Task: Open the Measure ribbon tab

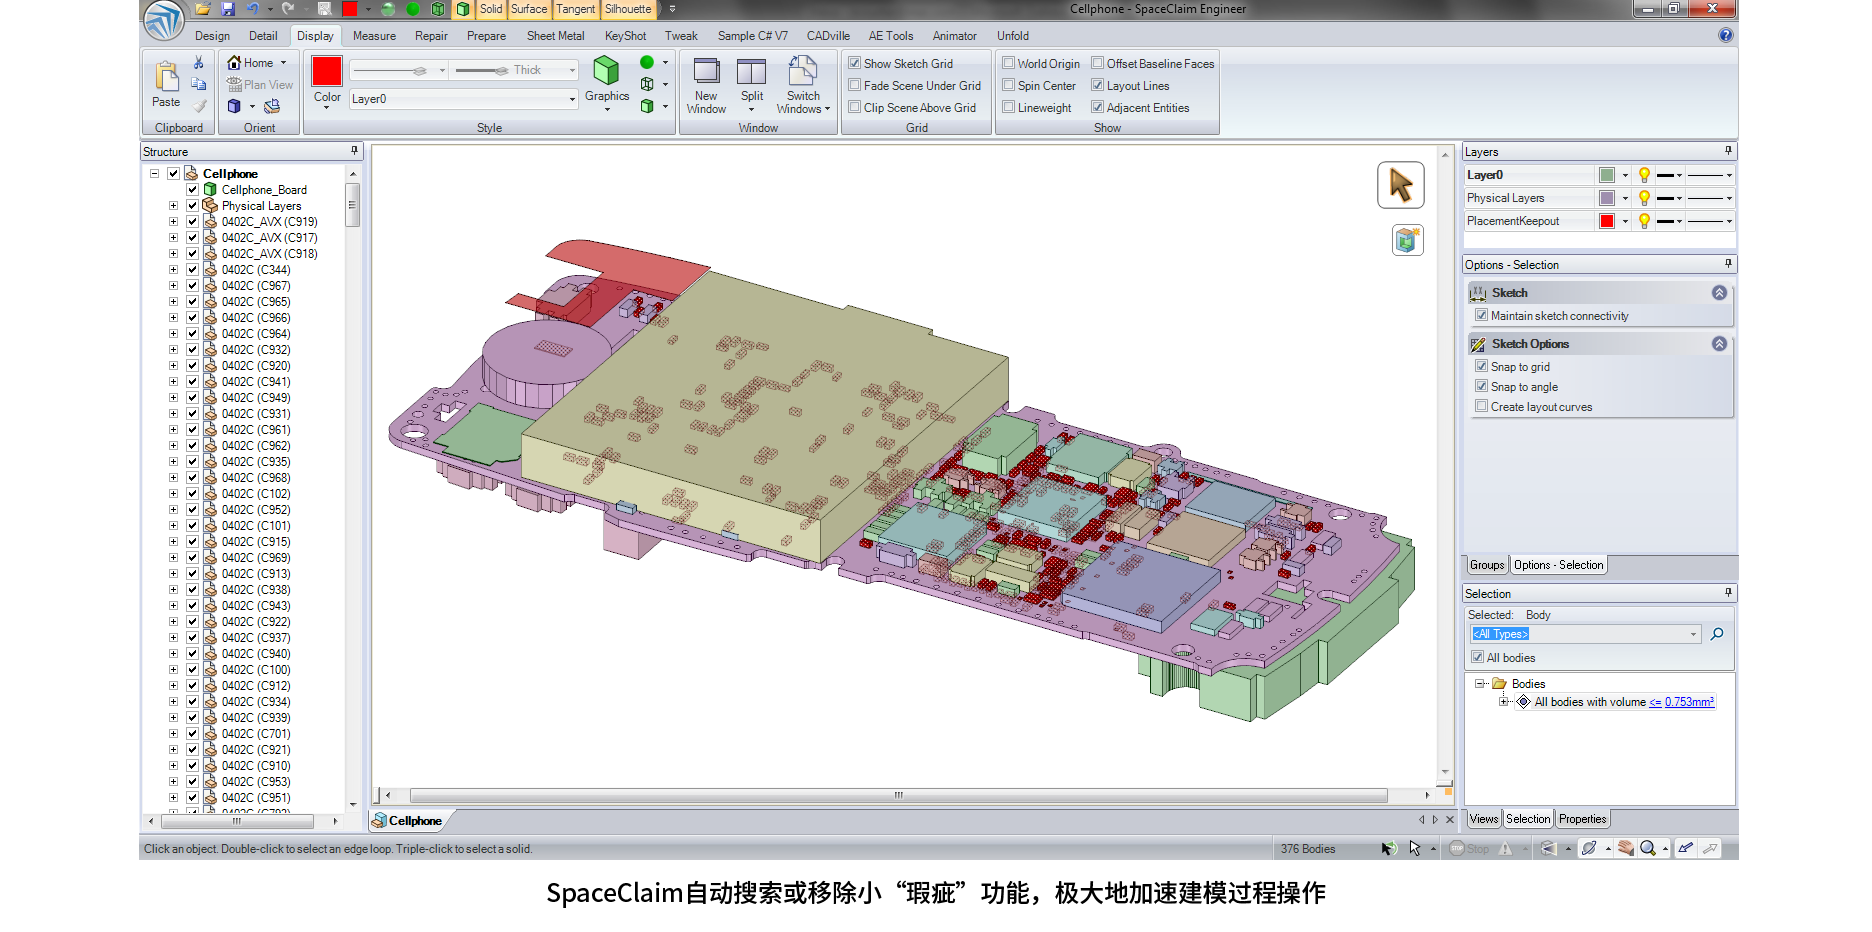Action: coord(374,36)
